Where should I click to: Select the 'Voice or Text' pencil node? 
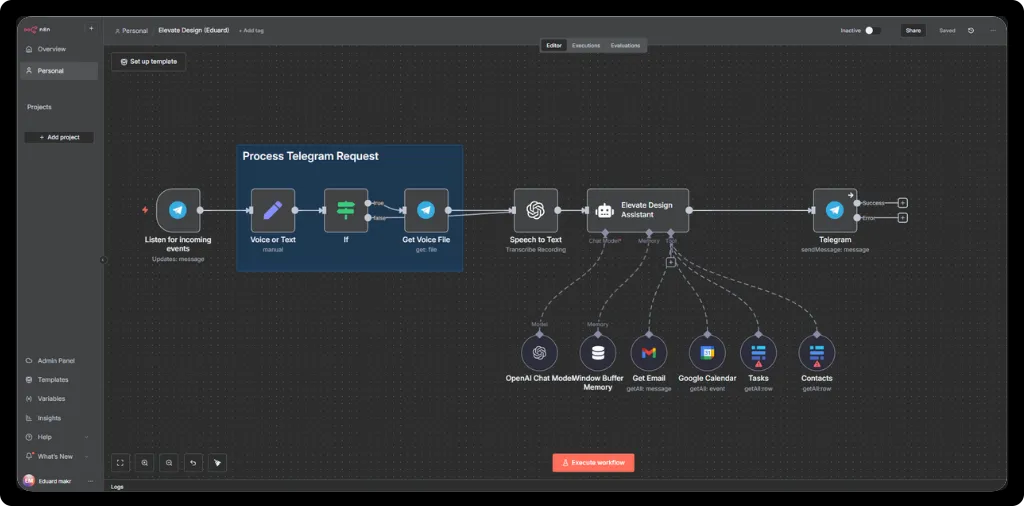click(x=273, y=210)
